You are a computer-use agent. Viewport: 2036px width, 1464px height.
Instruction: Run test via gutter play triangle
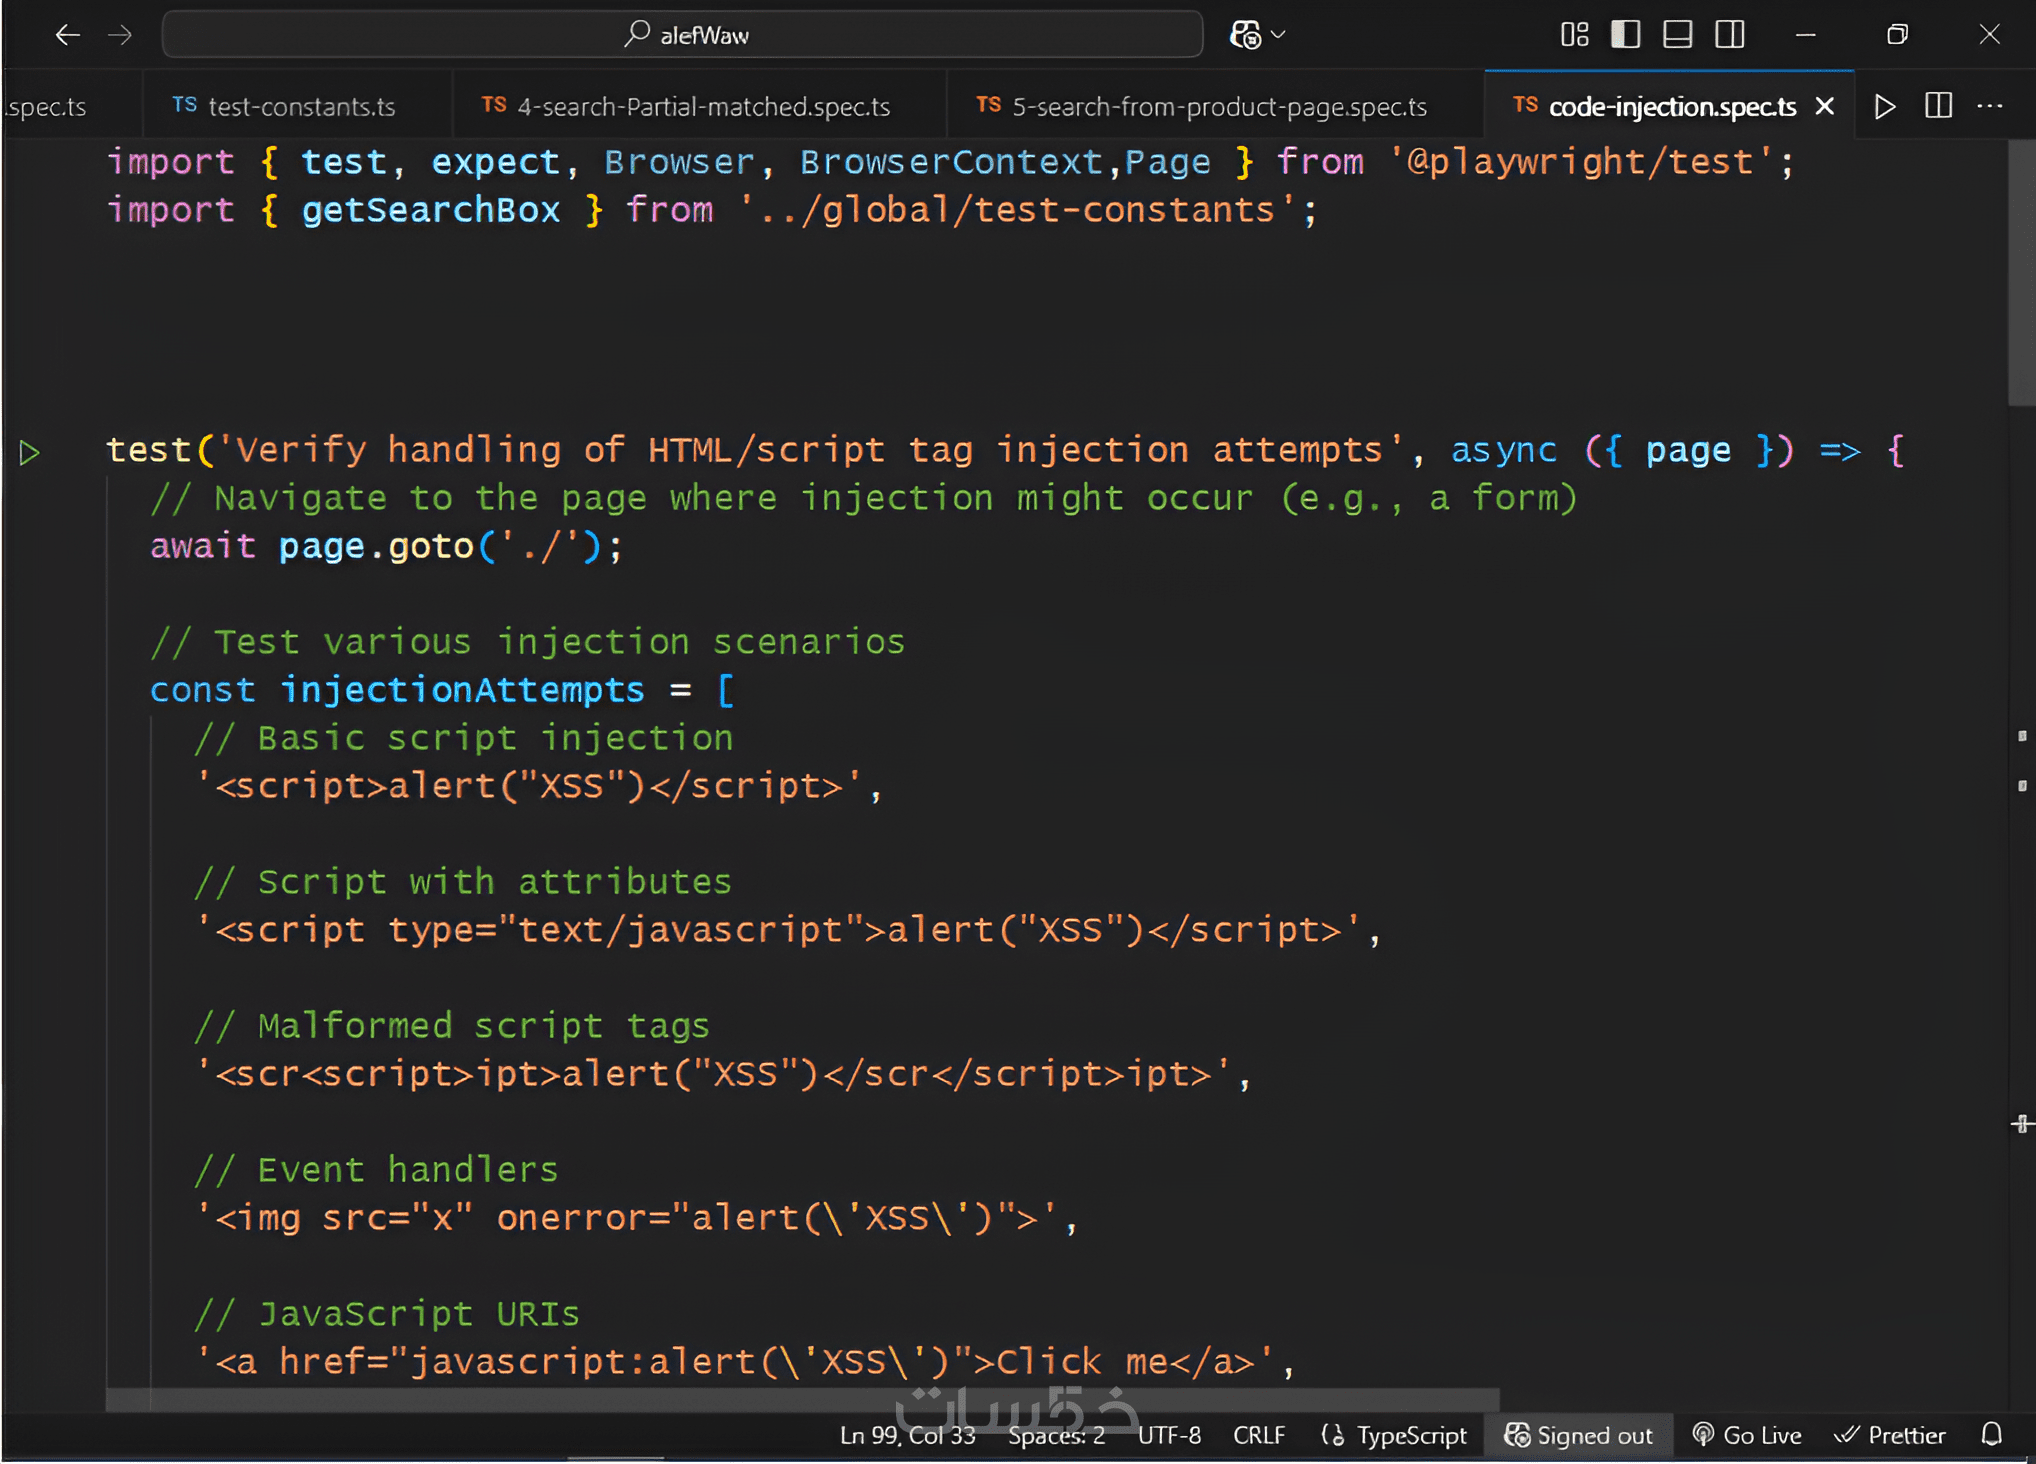point(30,452)
